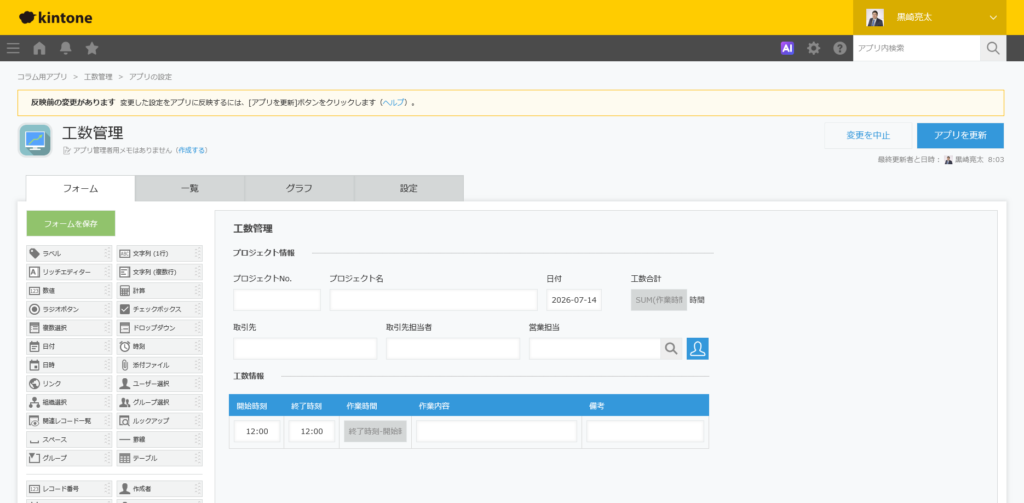This screenshot has height=503, width=1024.
Task: Click the アプリを更新 button
Action: [960, 135]
